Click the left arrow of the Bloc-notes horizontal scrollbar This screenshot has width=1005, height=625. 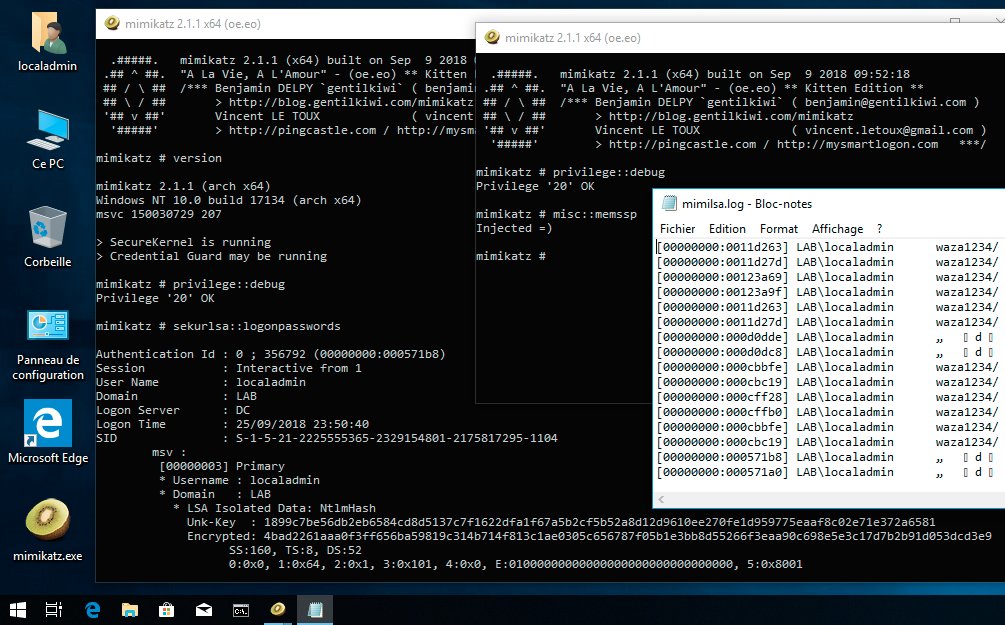[x=661, y=499]
